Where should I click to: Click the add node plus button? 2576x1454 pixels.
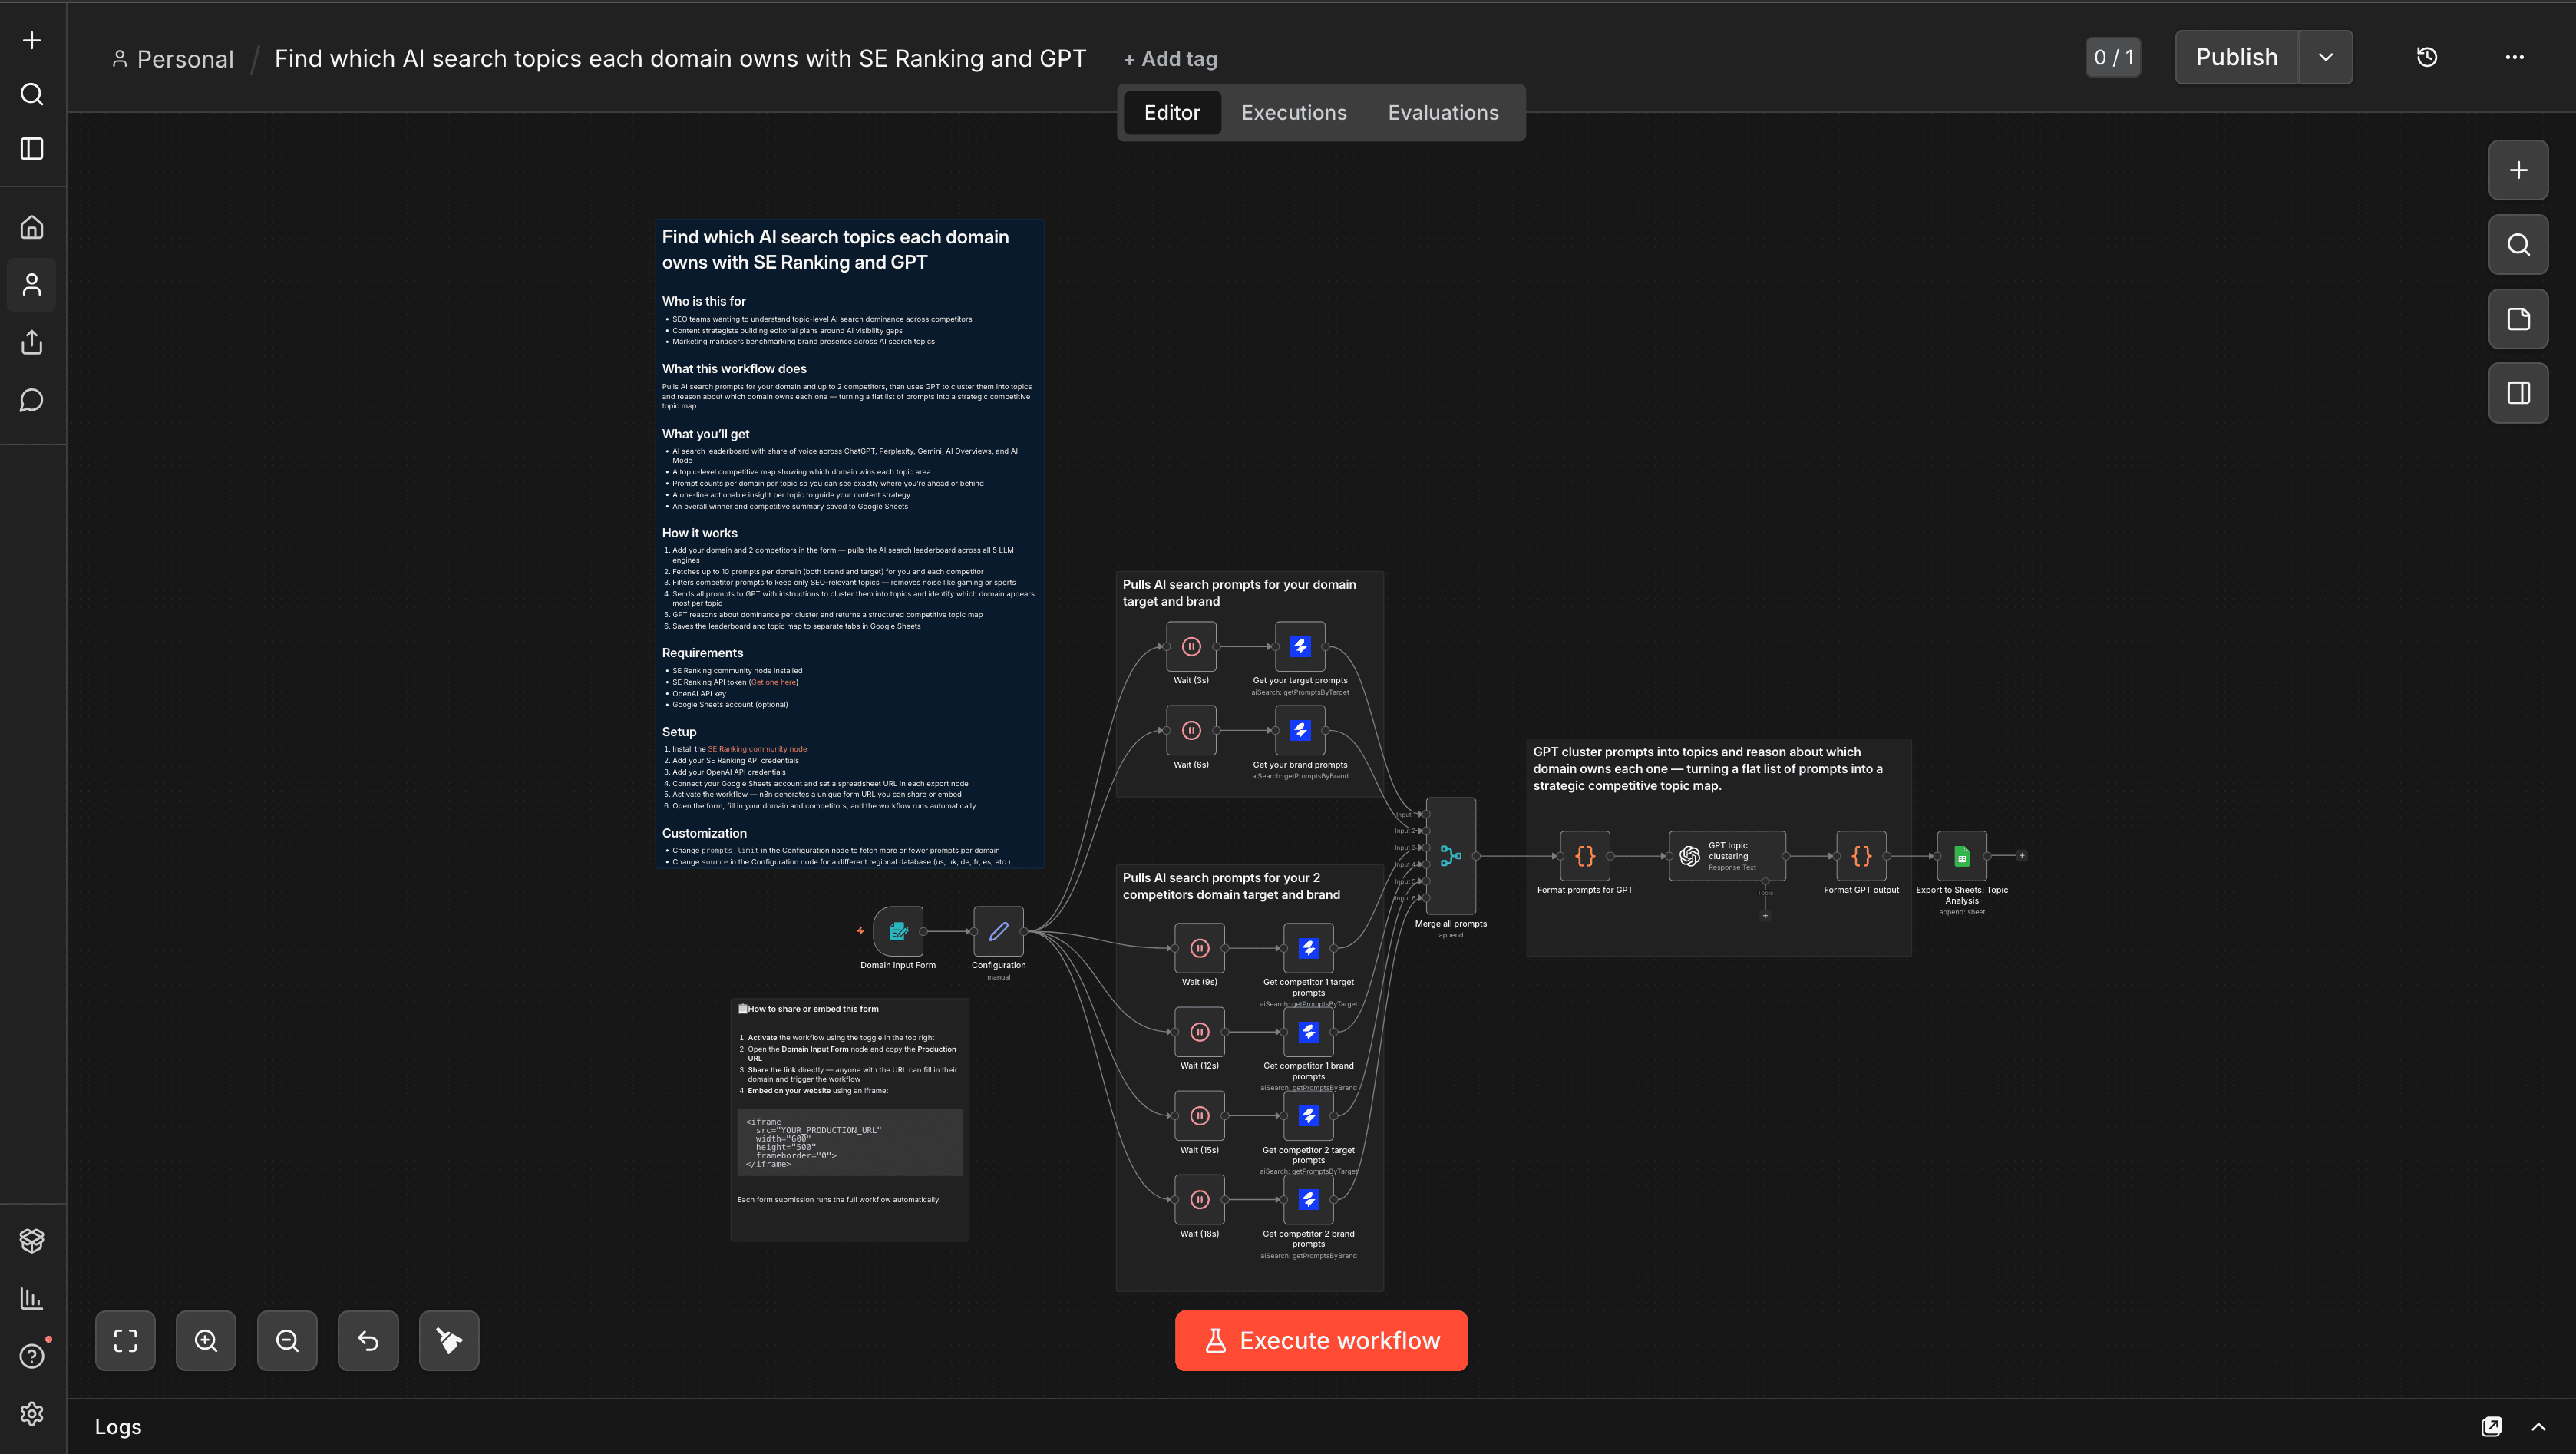click(2518, 170)
